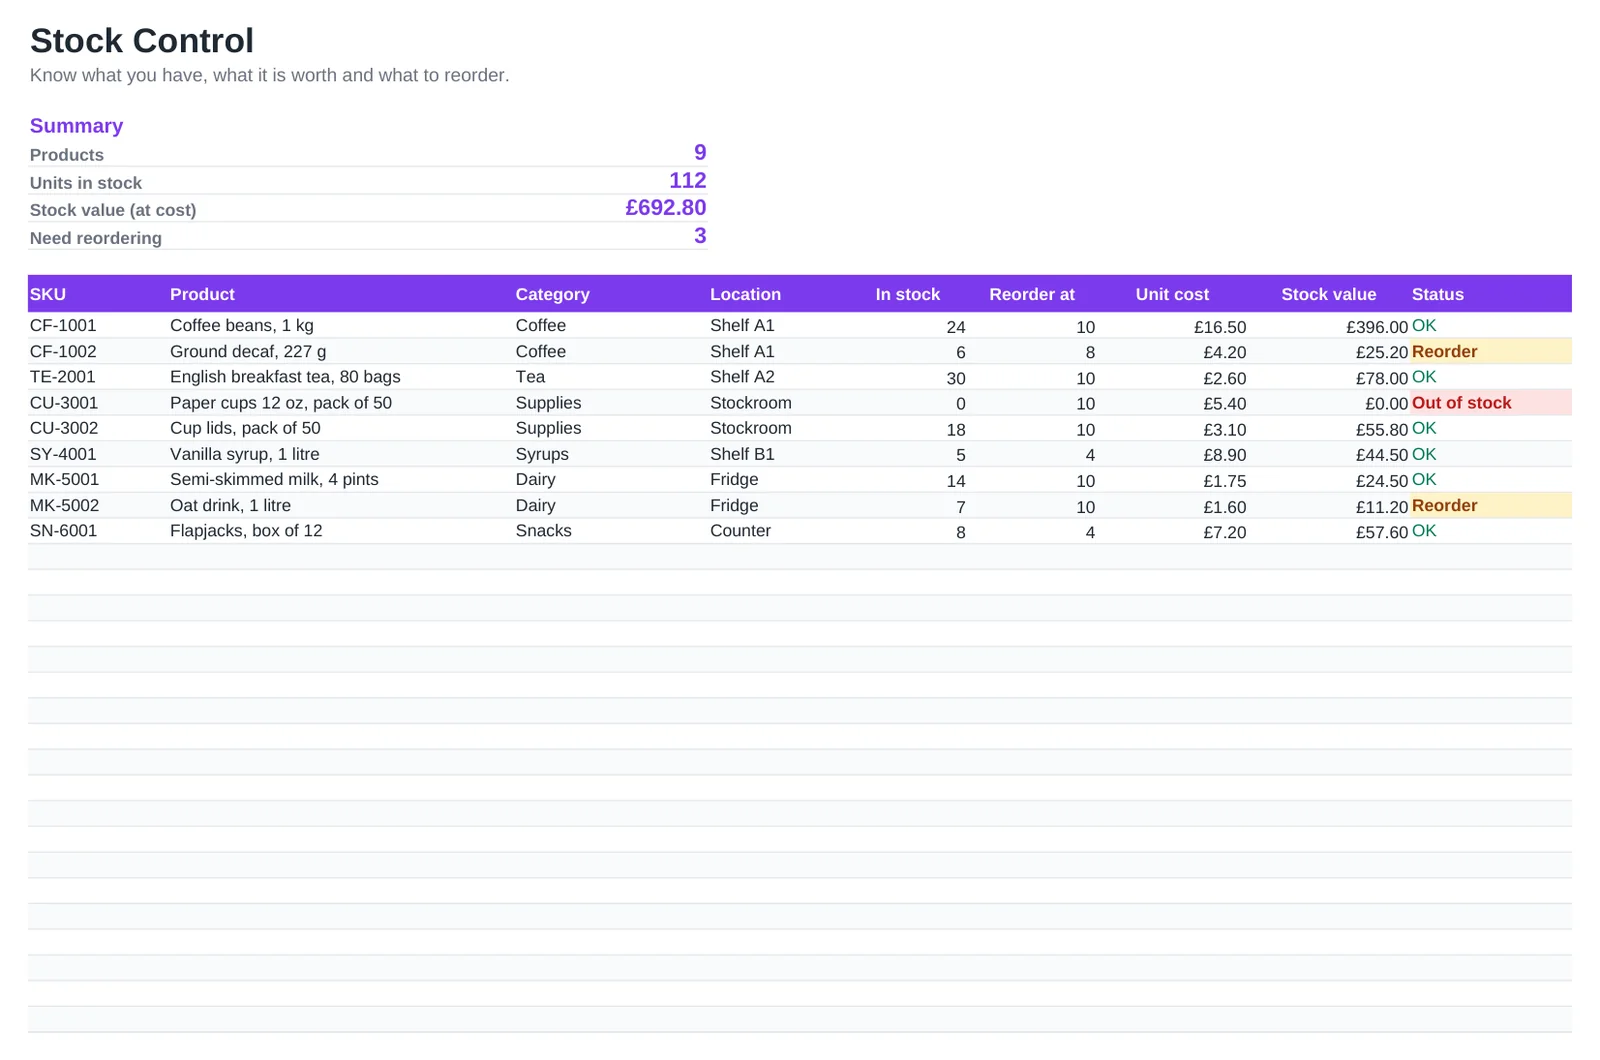
Task: Select in-stock quantity 30
Action: point(956,378)
